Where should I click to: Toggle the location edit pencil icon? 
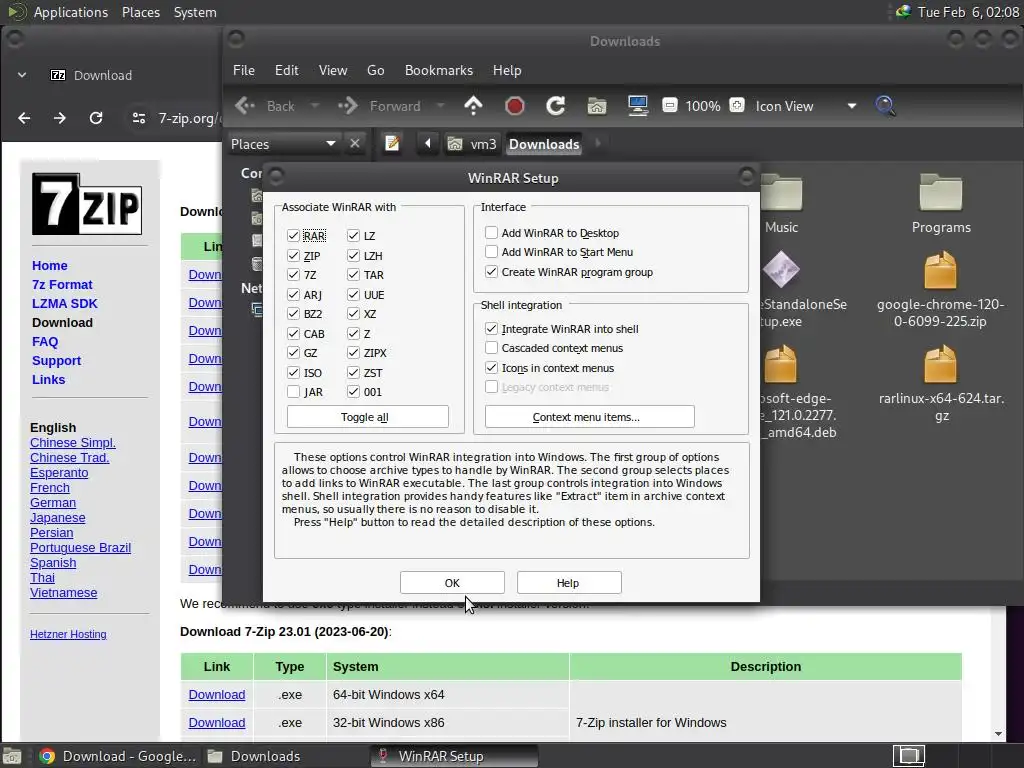point(392,144)
